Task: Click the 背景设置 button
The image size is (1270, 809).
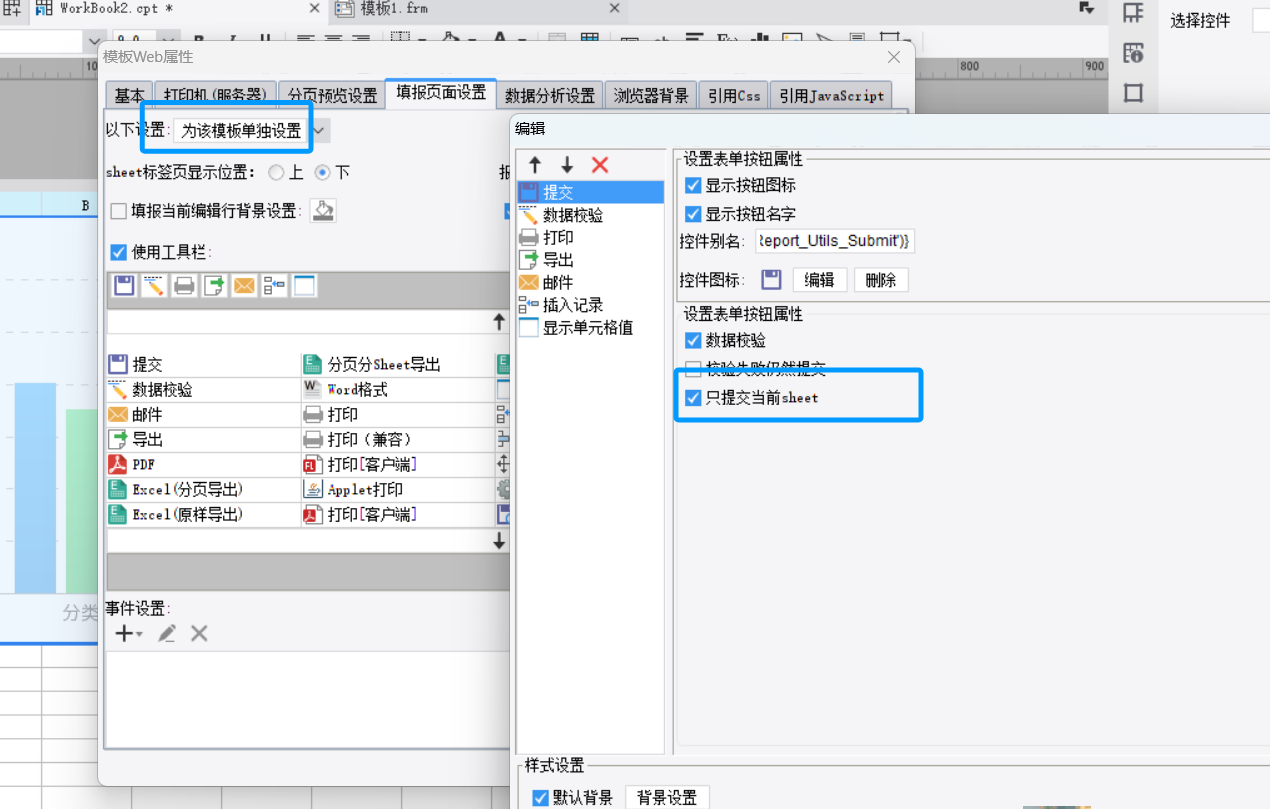Action: [667, 797]
